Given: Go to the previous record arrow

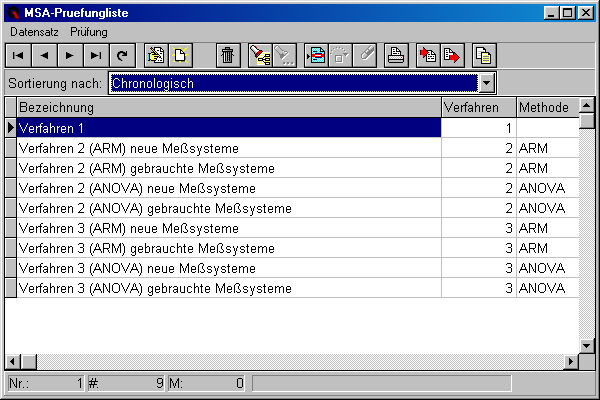Looking at the screenshot, I should coord(45,56).
